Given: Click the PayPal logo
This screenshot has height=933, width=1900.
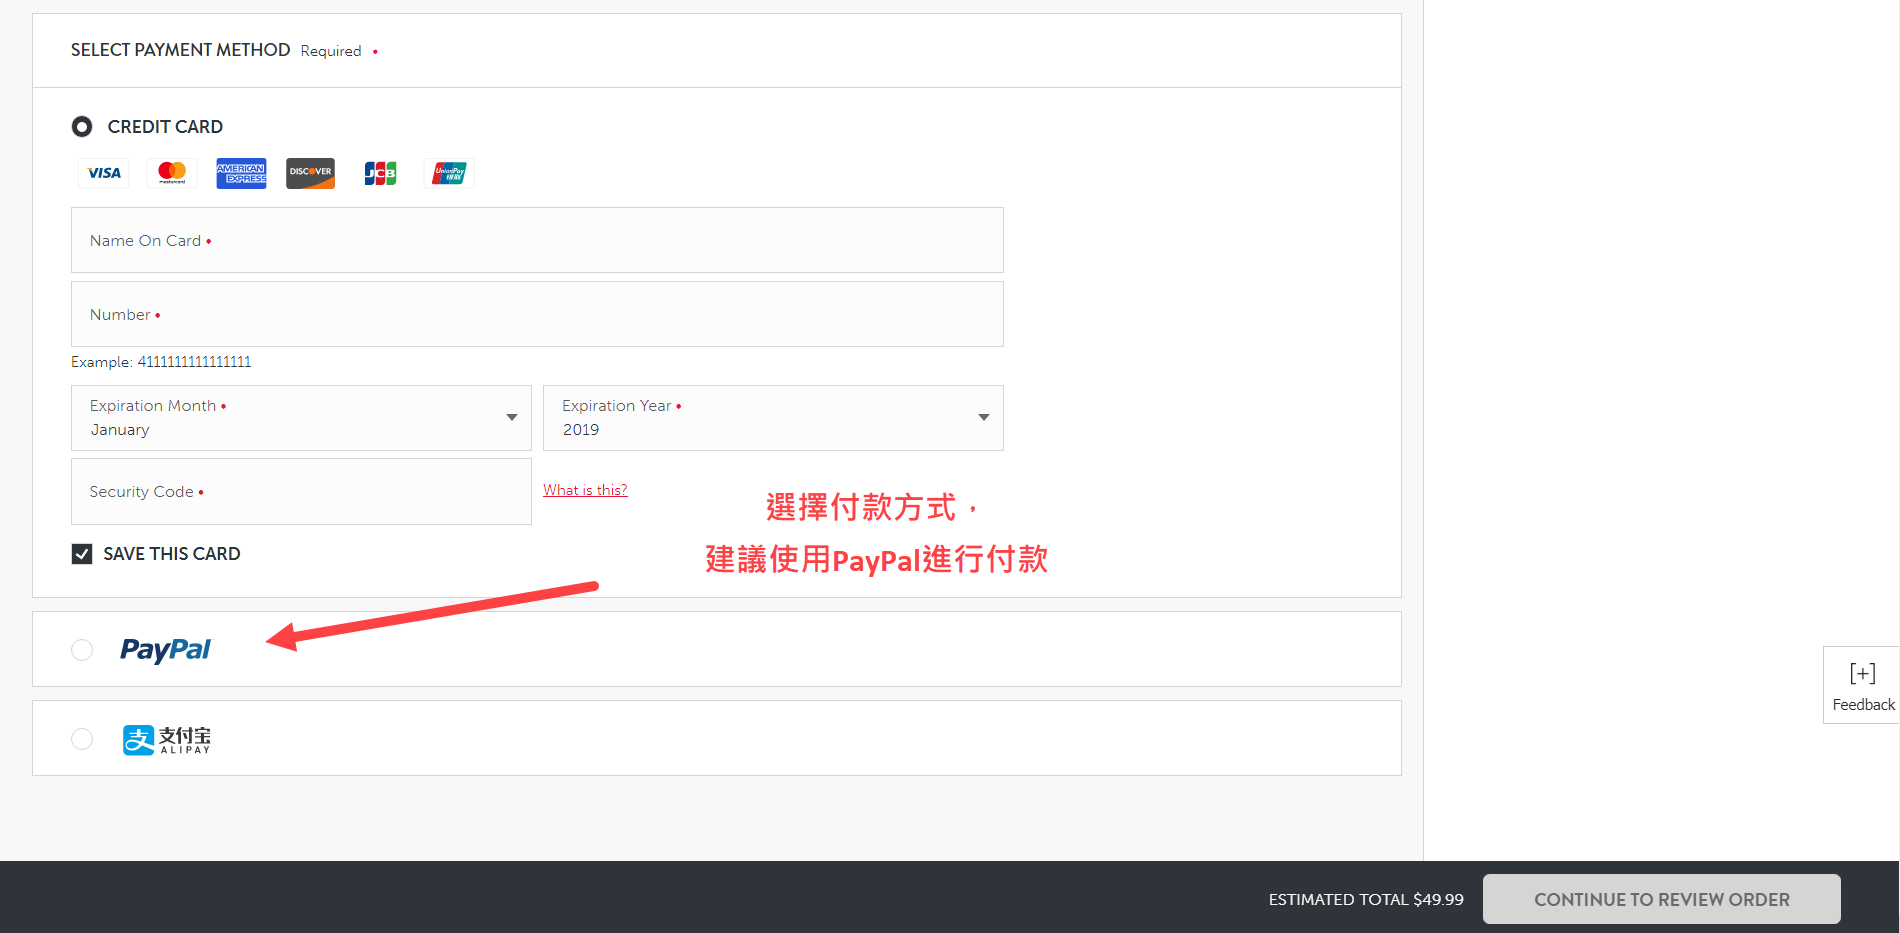Looking at the screenshot, I should click(x=165, y=650).
